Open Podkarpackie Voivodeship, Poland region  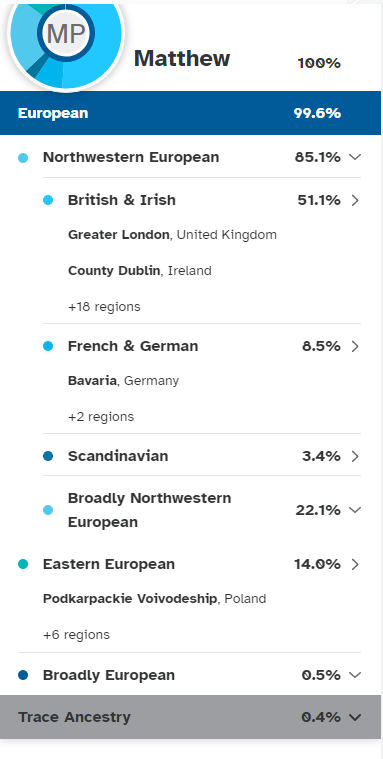pos(154,599)
